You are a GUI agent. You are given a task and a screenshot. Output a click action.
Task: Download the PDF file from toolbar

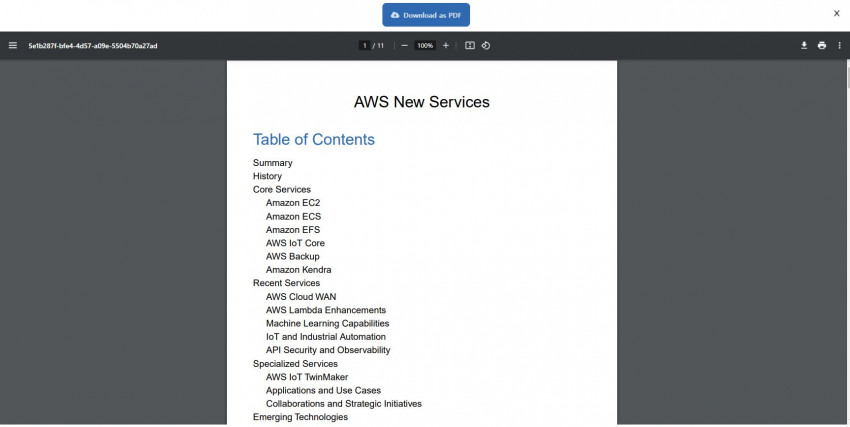pos(804,45)
